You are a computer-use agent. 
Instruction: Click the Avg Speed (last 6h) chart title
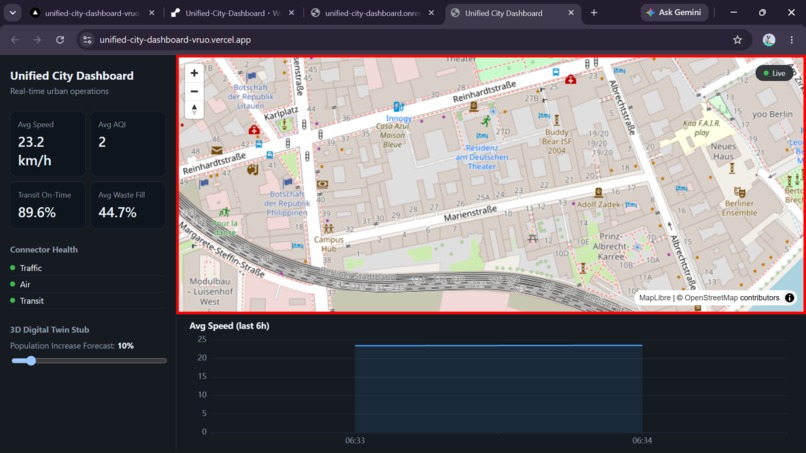(x=229, y=325)
